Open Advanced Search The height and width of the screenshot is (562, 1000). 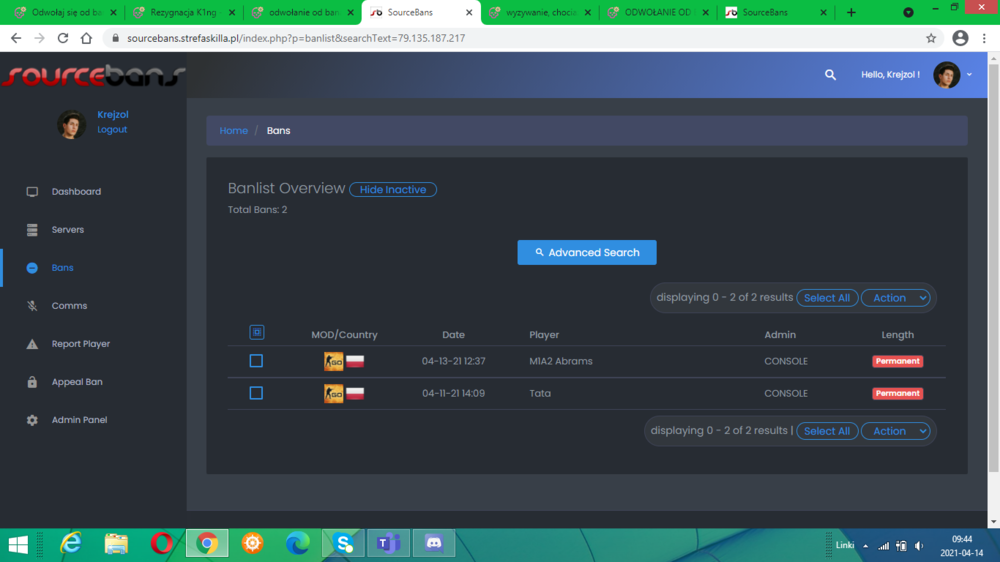click(587, 253)
